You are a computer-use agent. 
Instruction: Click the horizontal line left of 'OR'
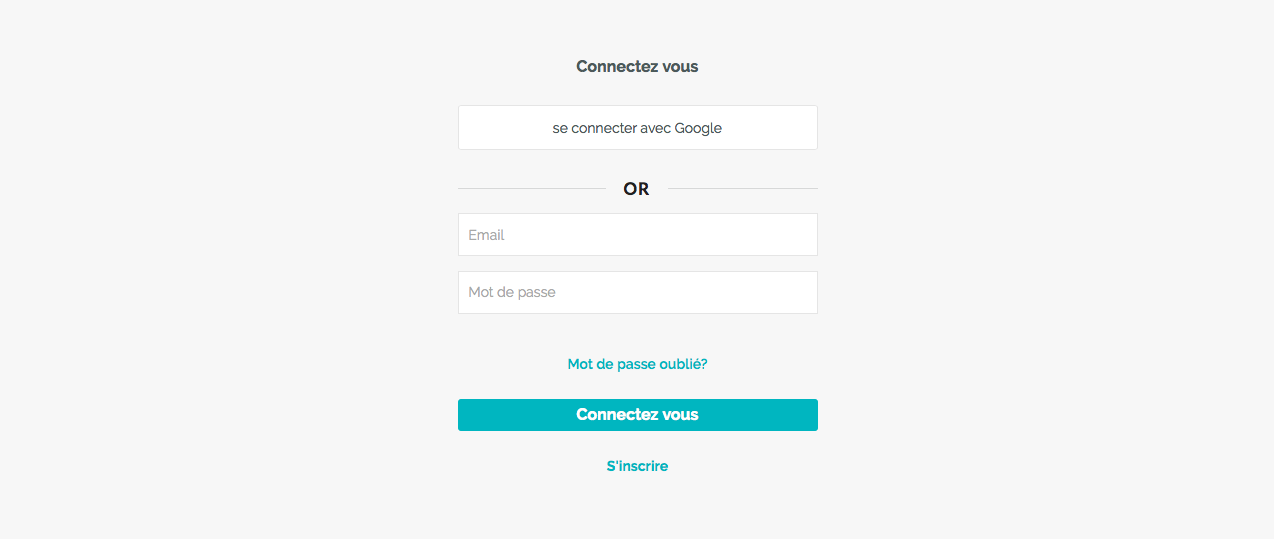pyautogui.click(x=531, y=188)
